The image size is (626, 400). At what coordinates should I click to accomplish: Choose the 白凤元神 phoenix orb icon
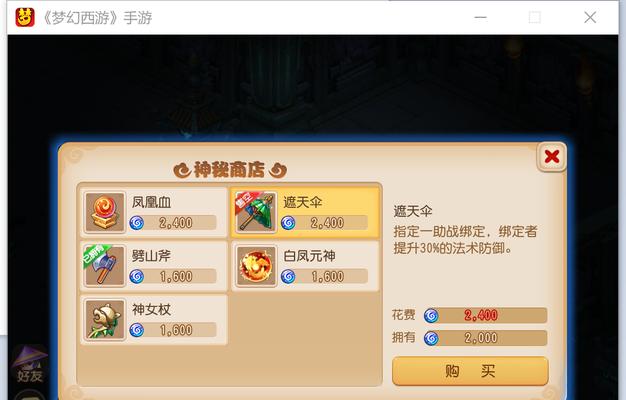click(256, 265)
